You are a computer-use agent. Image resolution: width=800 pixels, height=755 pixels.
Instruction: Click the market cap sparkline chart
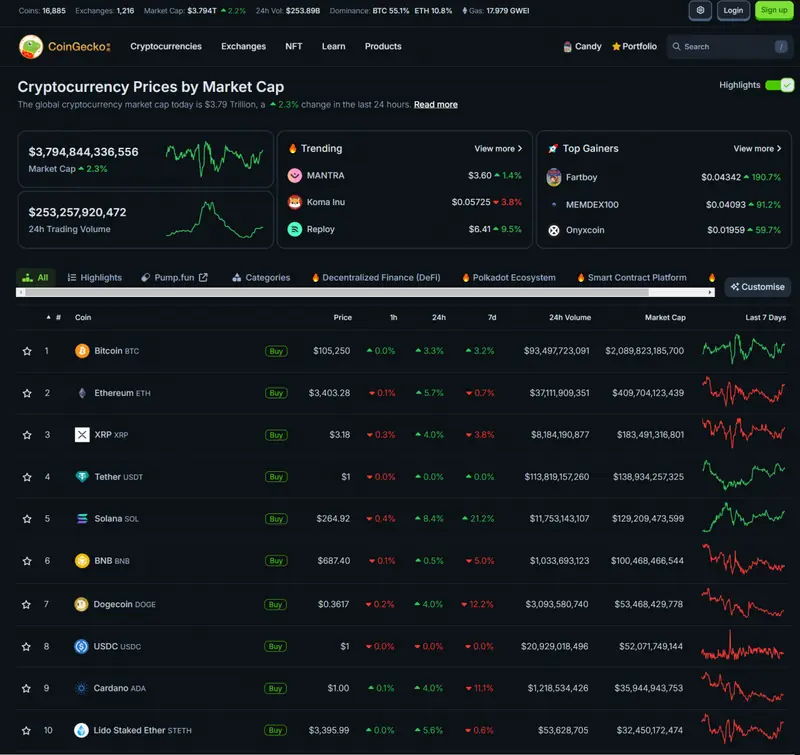click(214, 158)
